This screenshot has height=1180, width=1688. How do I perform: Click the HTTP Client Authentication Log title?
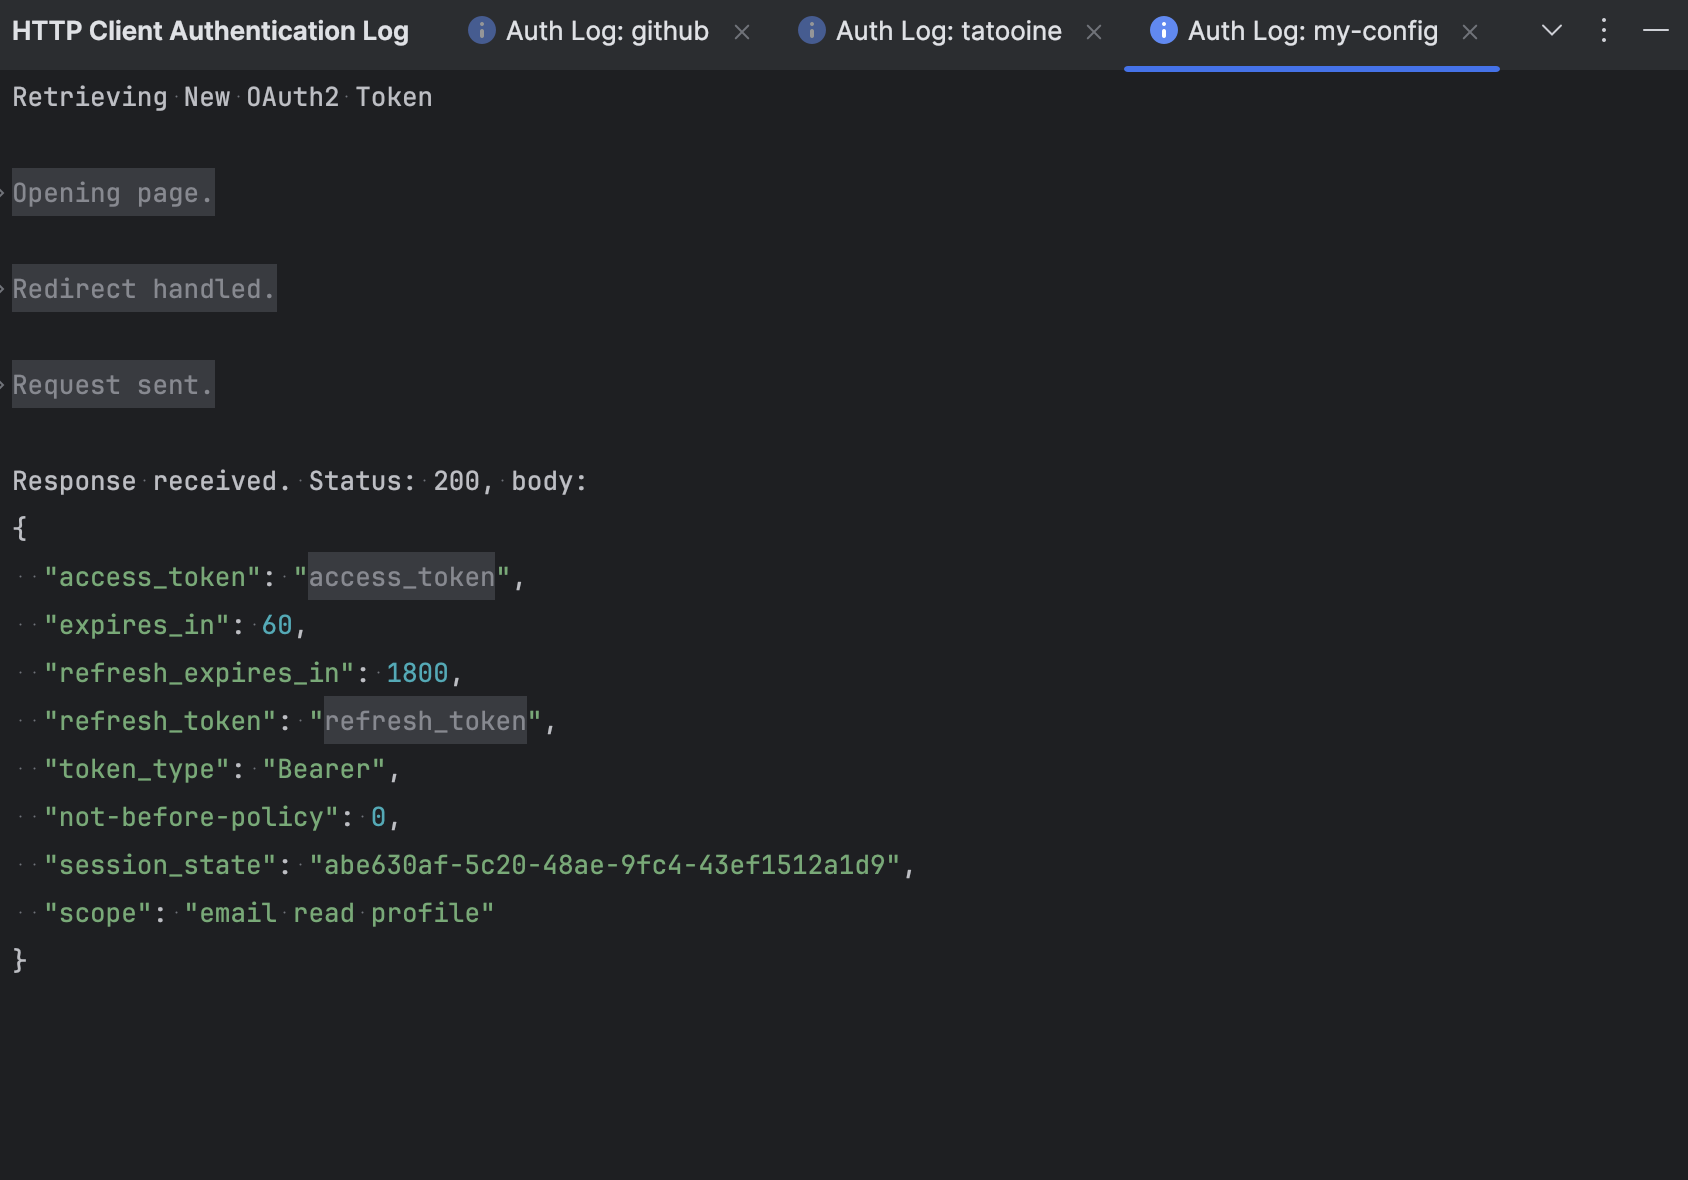[x=209, y=30]
